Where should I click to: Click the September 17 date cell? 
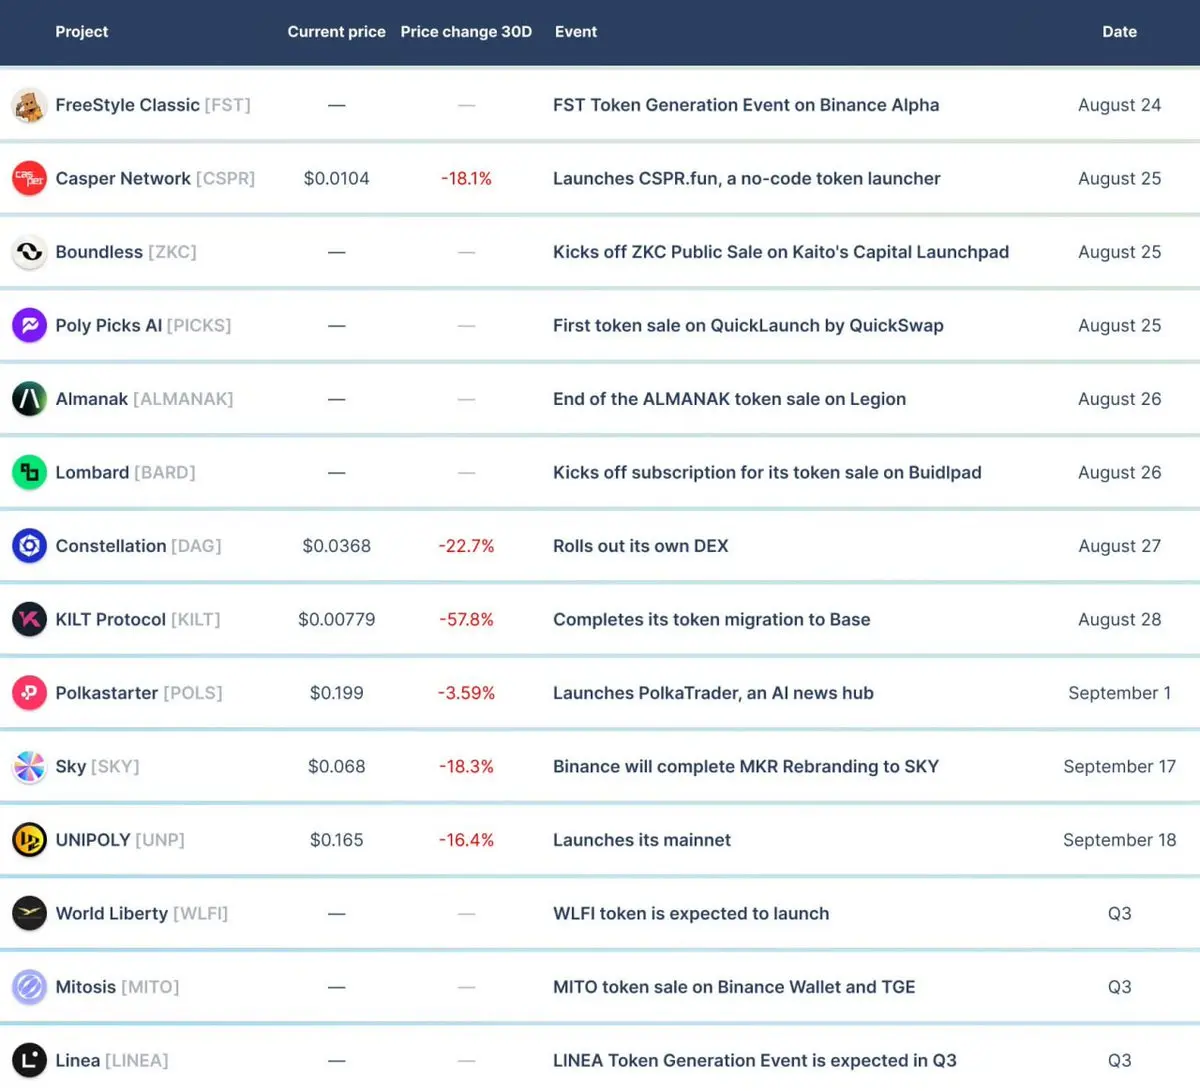1119,766
